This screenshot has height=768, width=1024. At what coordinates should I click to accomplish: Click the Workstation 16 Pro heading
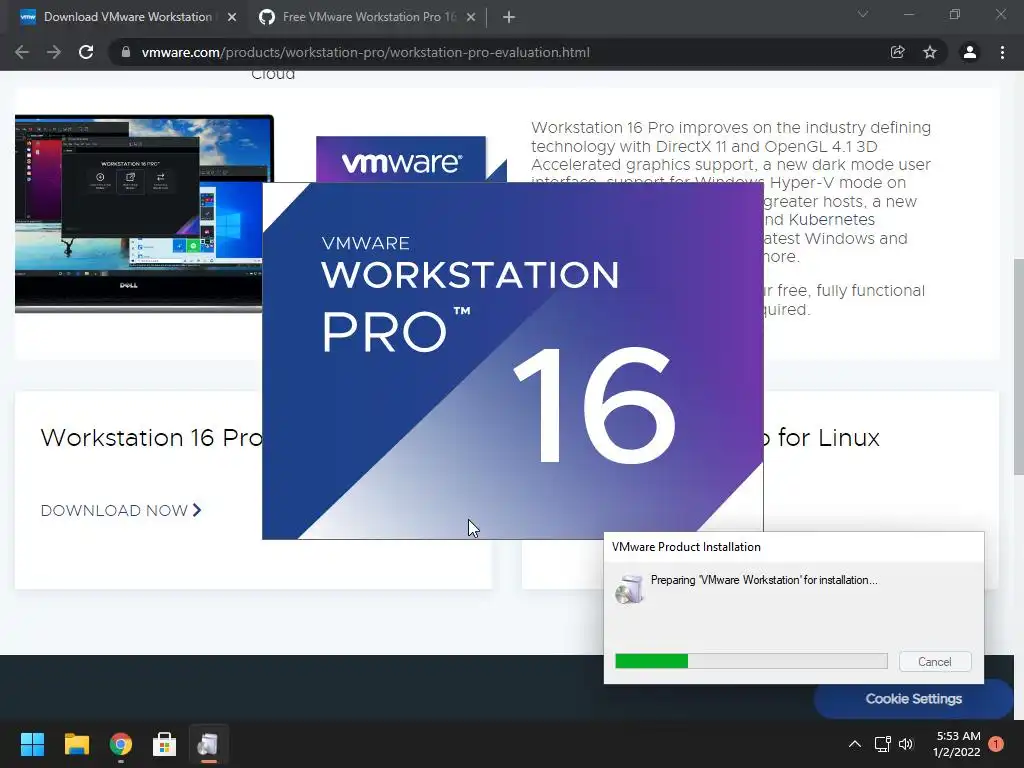tap(152, 438)
